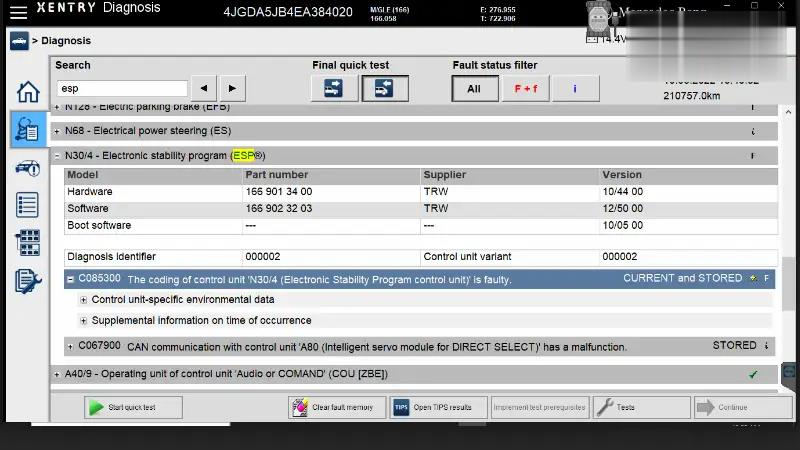
Task: Click the VIN 4JGDA5JB4EA384020 in header
Action: tap(288, 12)
